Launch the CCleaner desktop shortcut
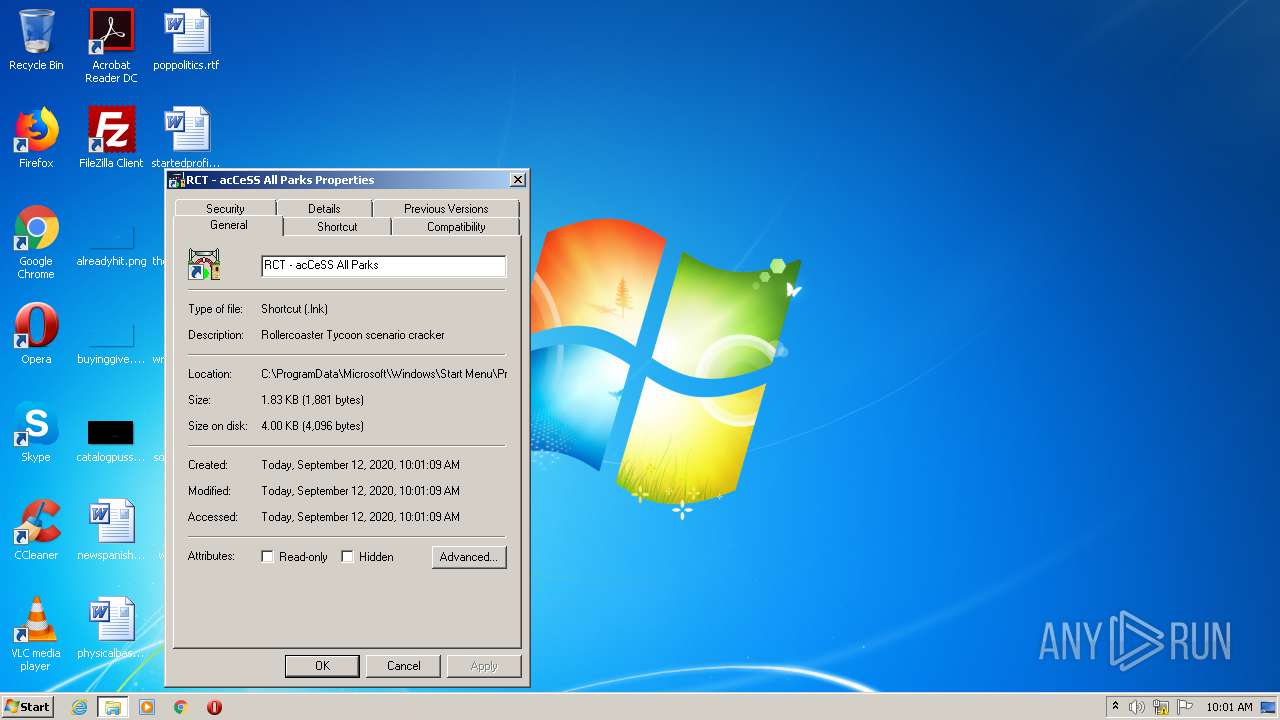Image resolution: width=1280 pixels, height=720 pixels. pos(36,530)
